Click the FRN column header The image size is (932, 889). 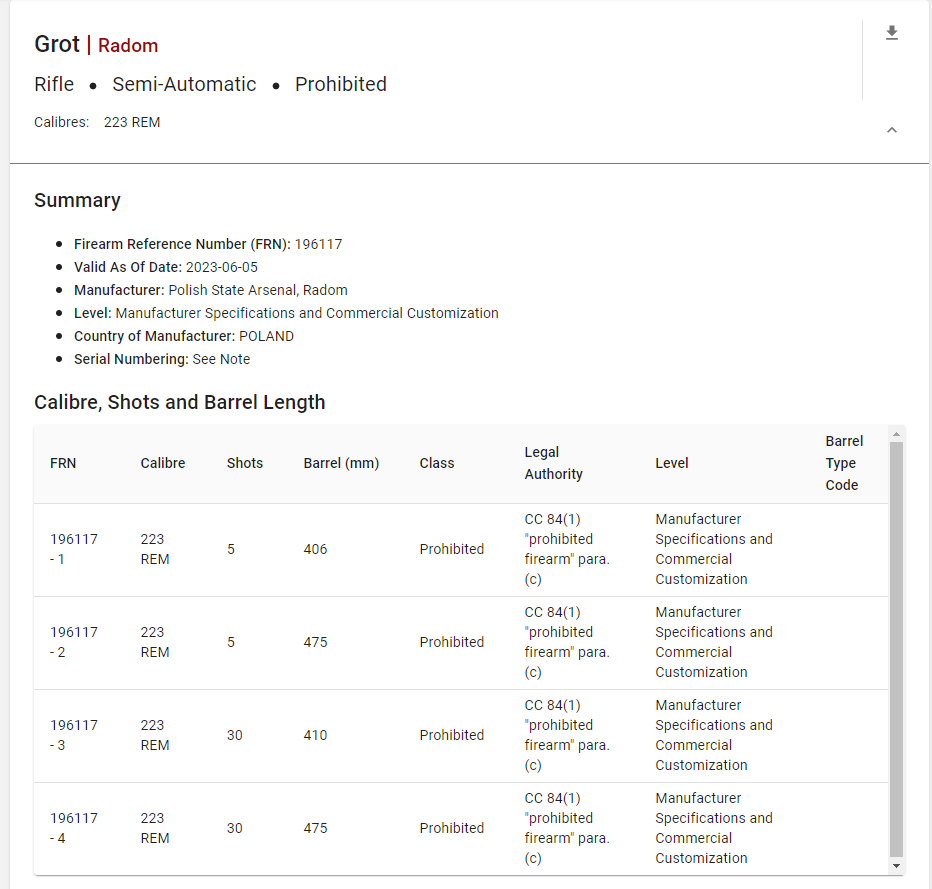(63, 463)
